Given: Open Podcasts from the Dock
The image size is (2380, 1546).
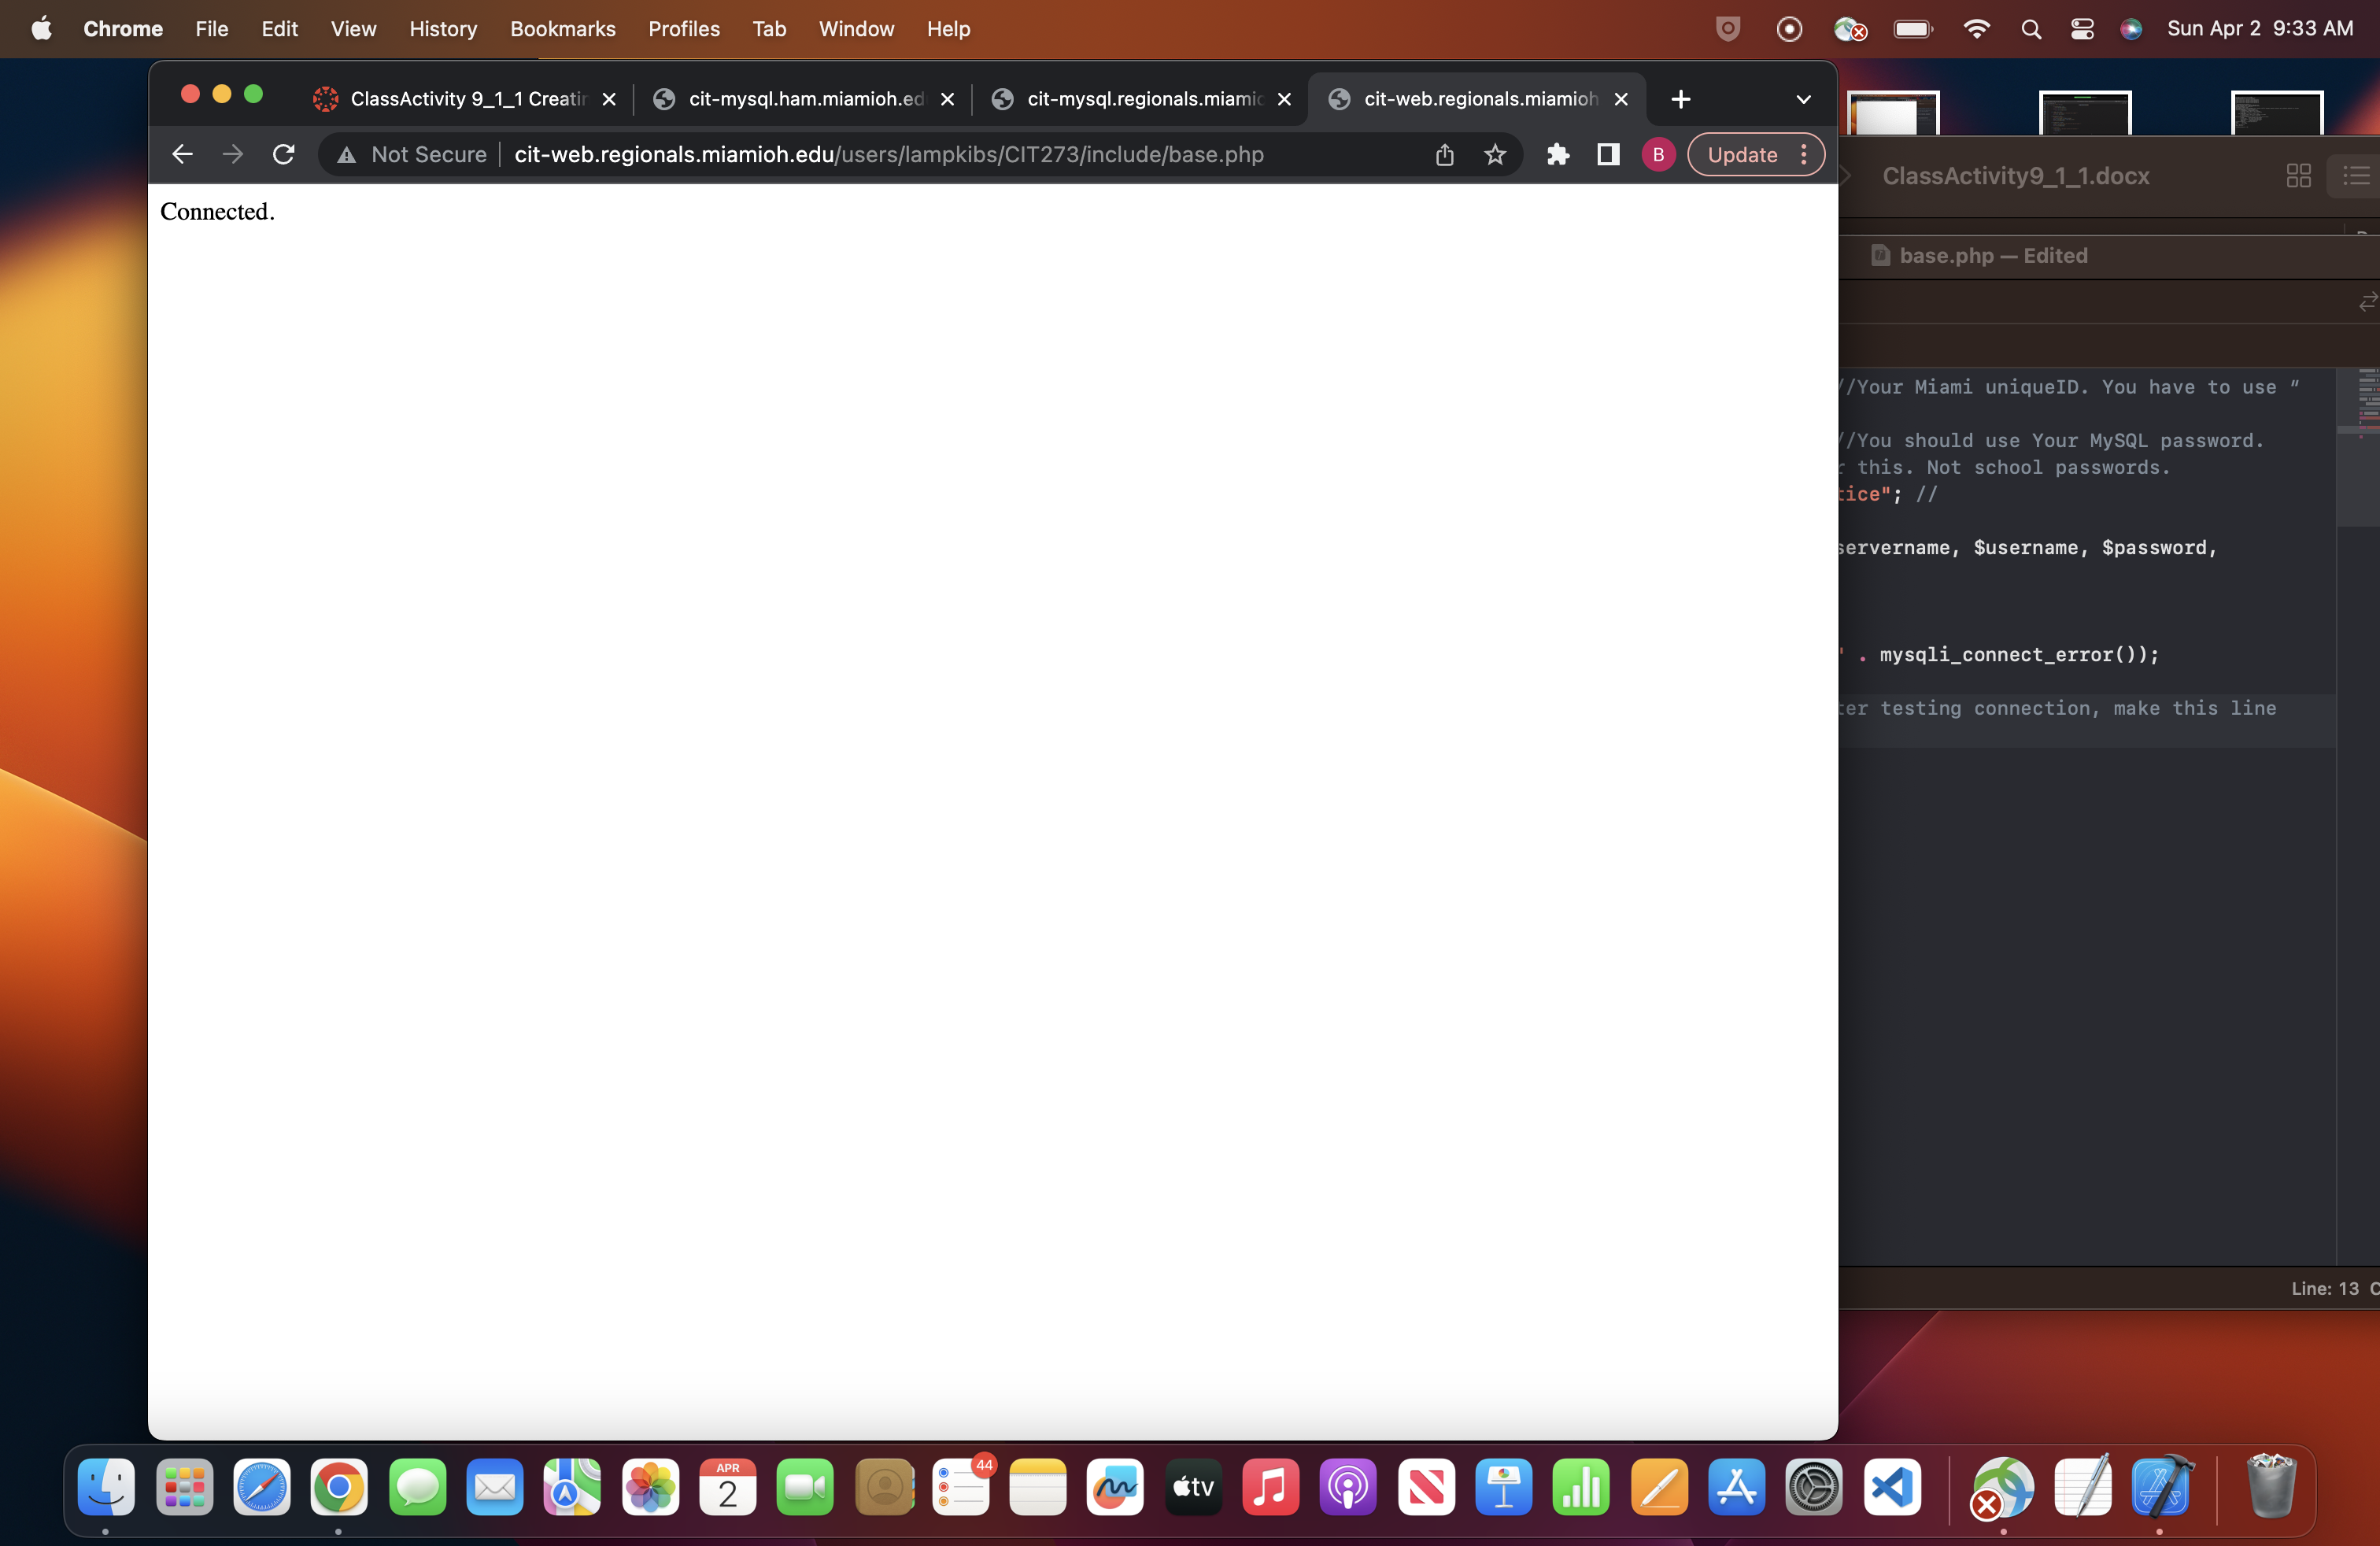Looking at the screenshot, I should (1348, 1488).
